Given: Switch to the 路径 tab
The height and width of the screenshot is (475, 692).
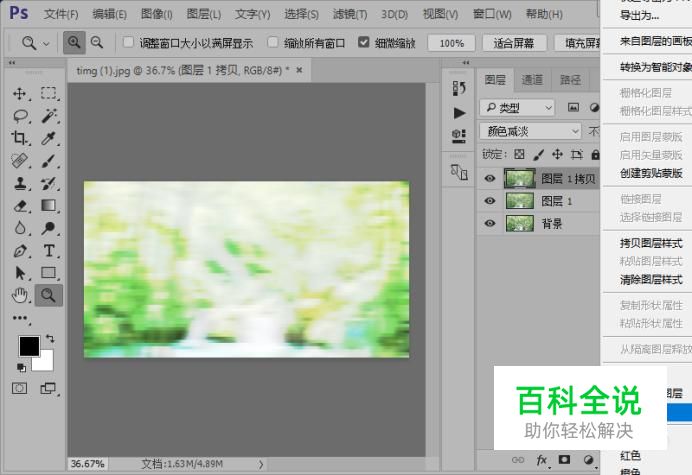Looking at the screenshot, I should pyautogui.click(x=570, y=80).
